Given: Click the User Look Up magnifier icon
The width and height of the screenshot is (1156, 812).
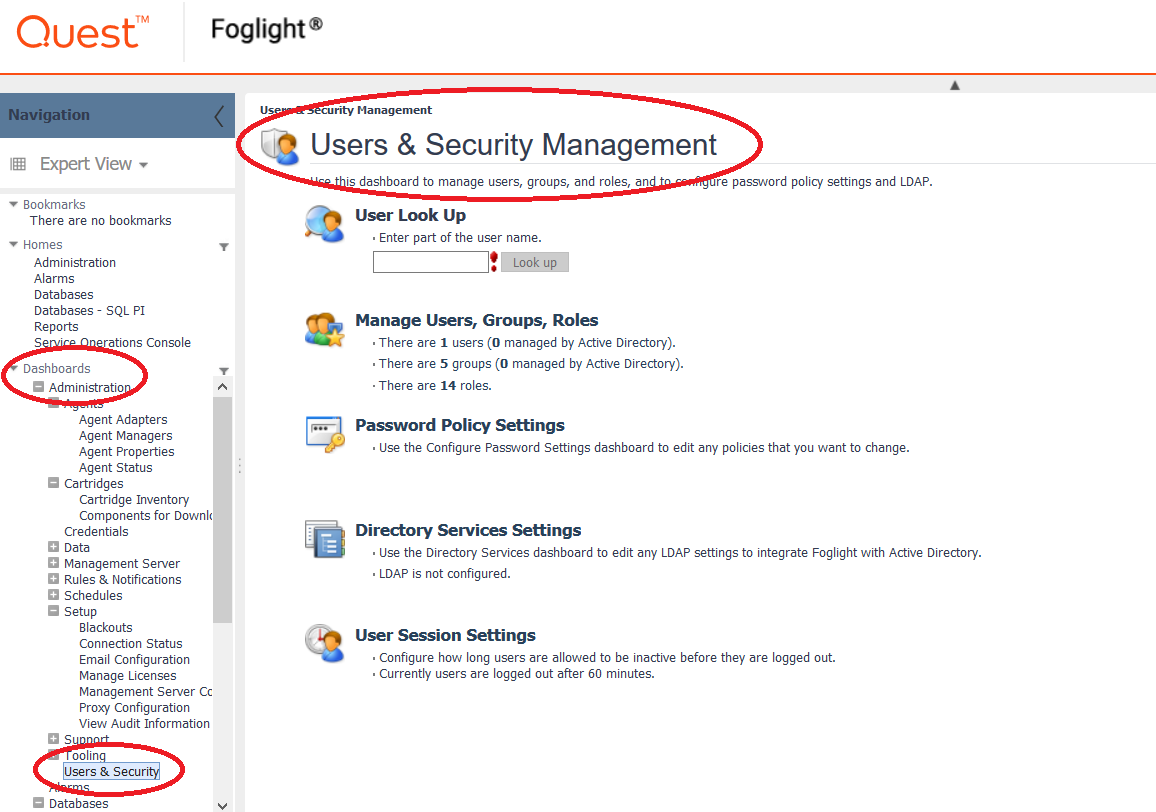Looking at the screenshot, I should tap(324, 223).
